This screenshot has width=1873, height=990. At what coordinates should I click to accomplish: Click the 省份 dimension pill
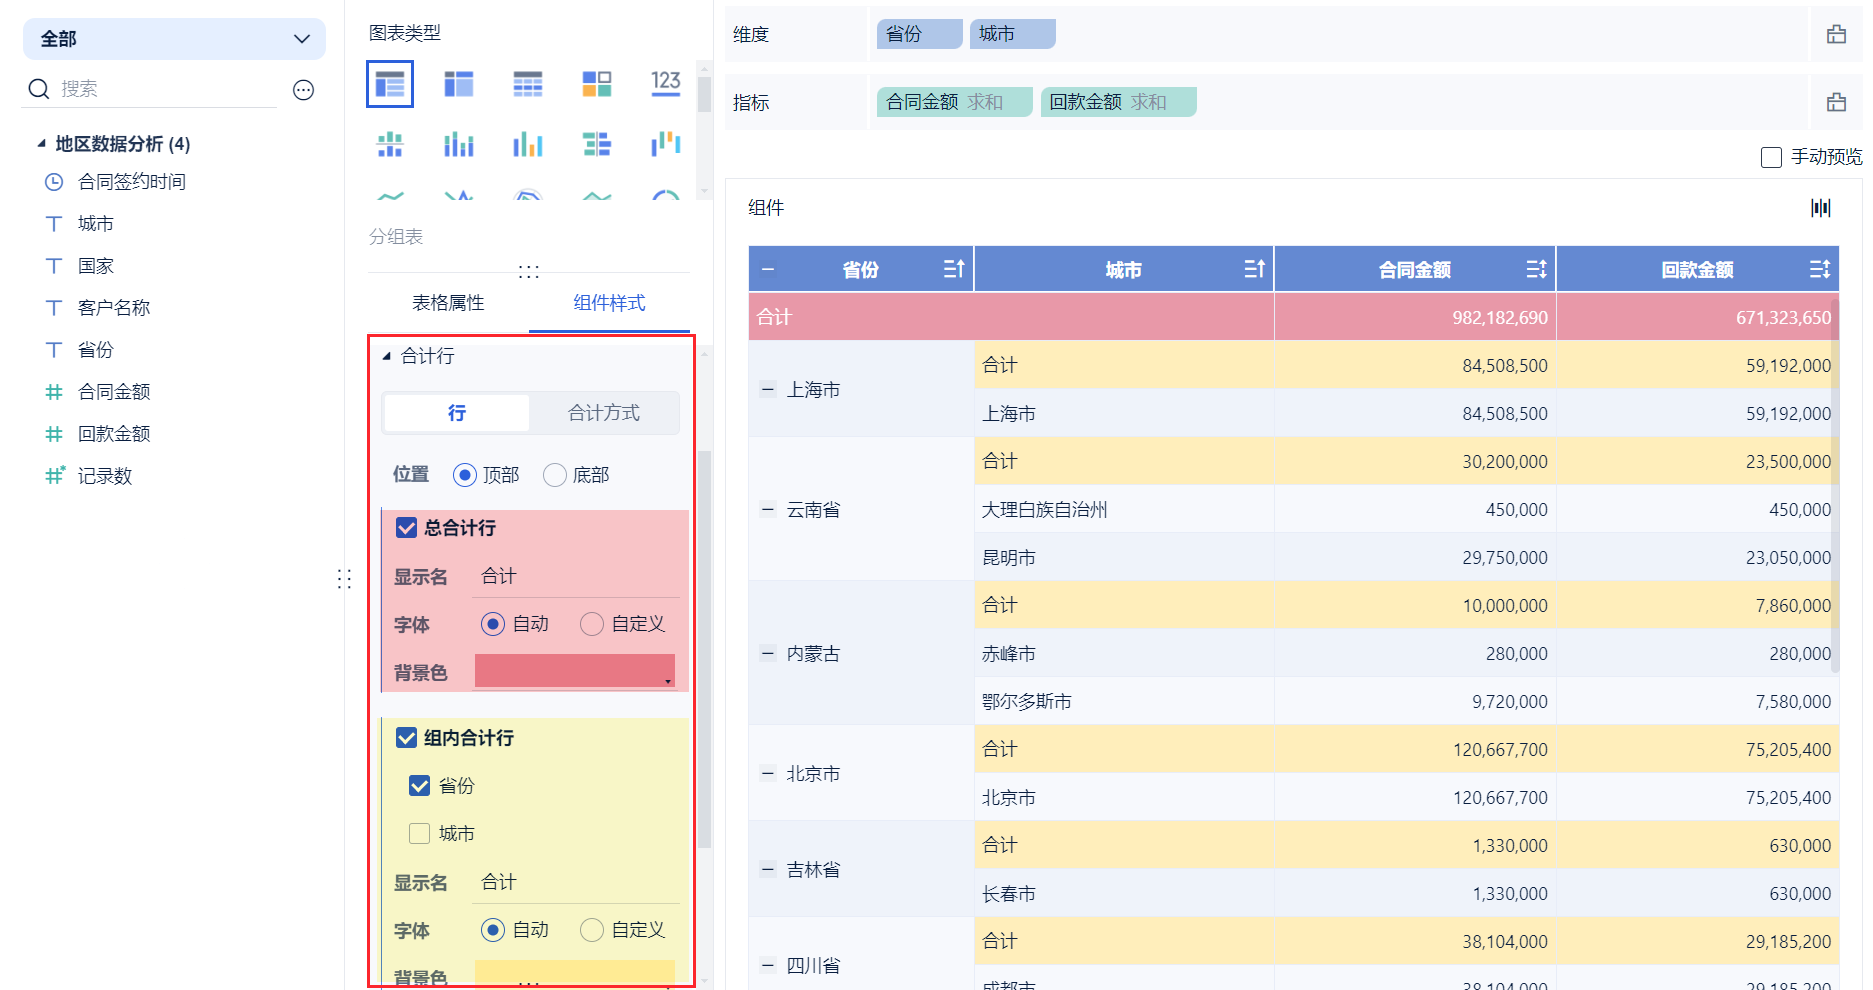click(920, 34)
